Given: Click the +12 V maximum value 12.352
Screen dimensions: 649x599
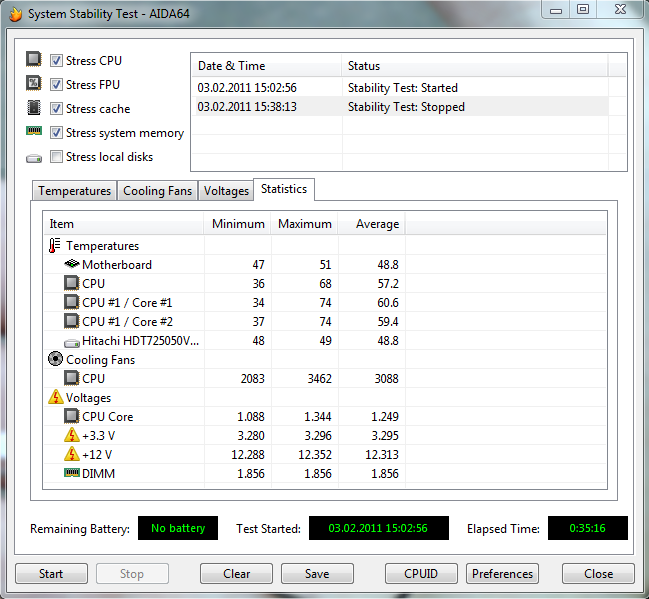Looking at the screenshot, I should point(315,455).
